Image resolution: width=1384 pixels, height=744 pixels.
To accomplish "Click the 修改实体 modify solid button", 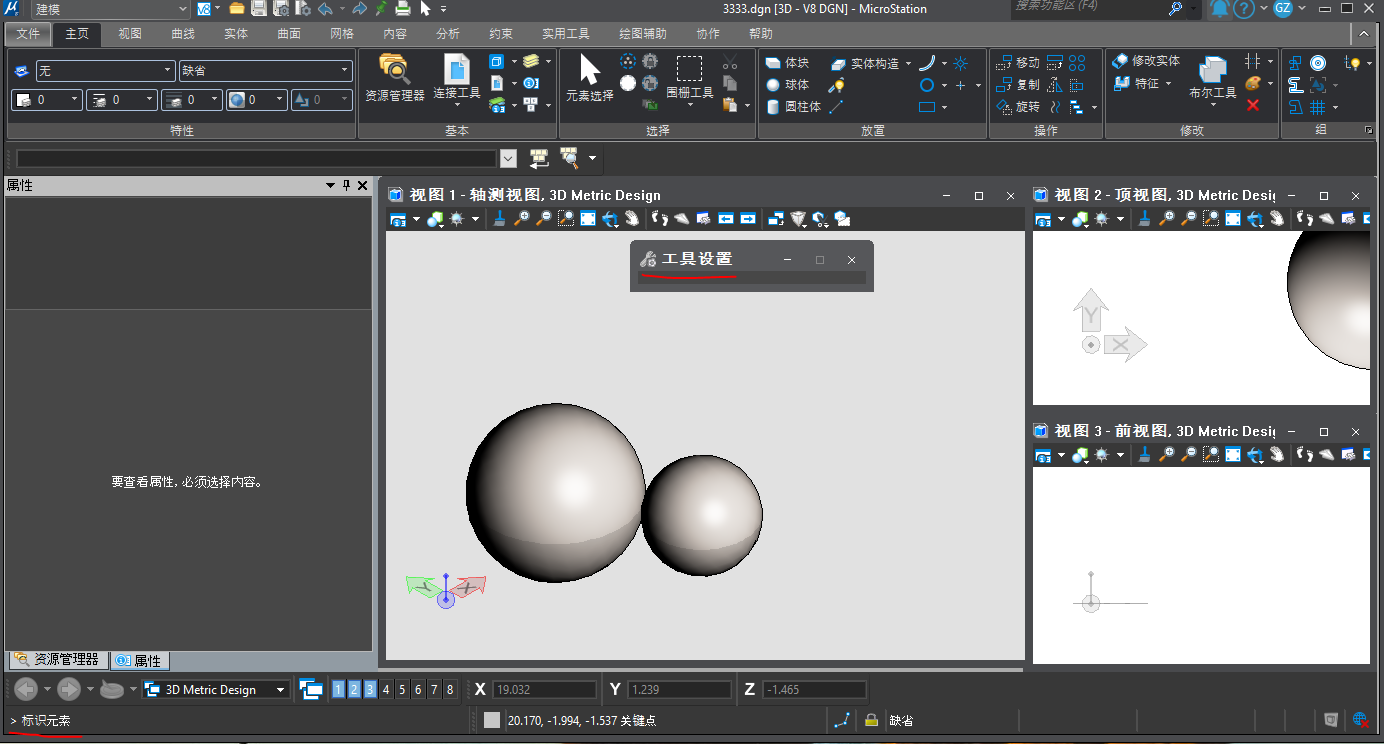I will [x=1146, y=62].
